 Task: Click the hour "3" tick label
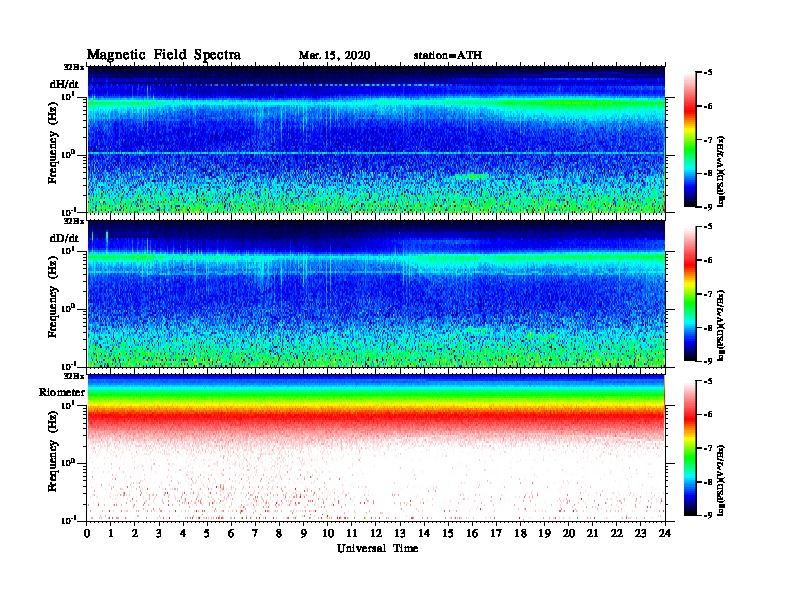tap(159, 533)
